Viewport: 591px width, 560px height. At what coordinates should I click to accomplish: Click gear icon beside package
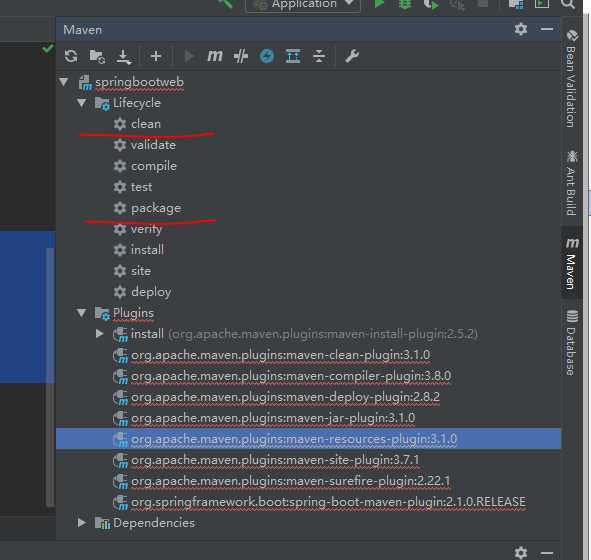[120, 208]
